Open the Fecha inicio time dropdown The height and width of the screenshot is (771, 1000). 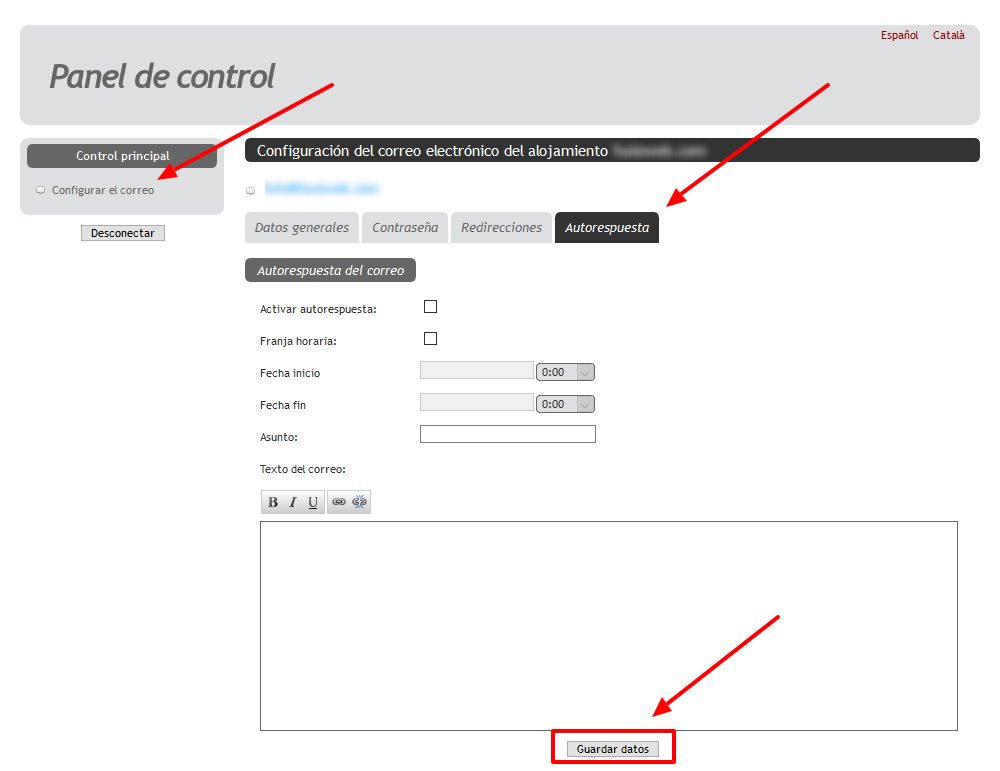click(x=566, y=372)
